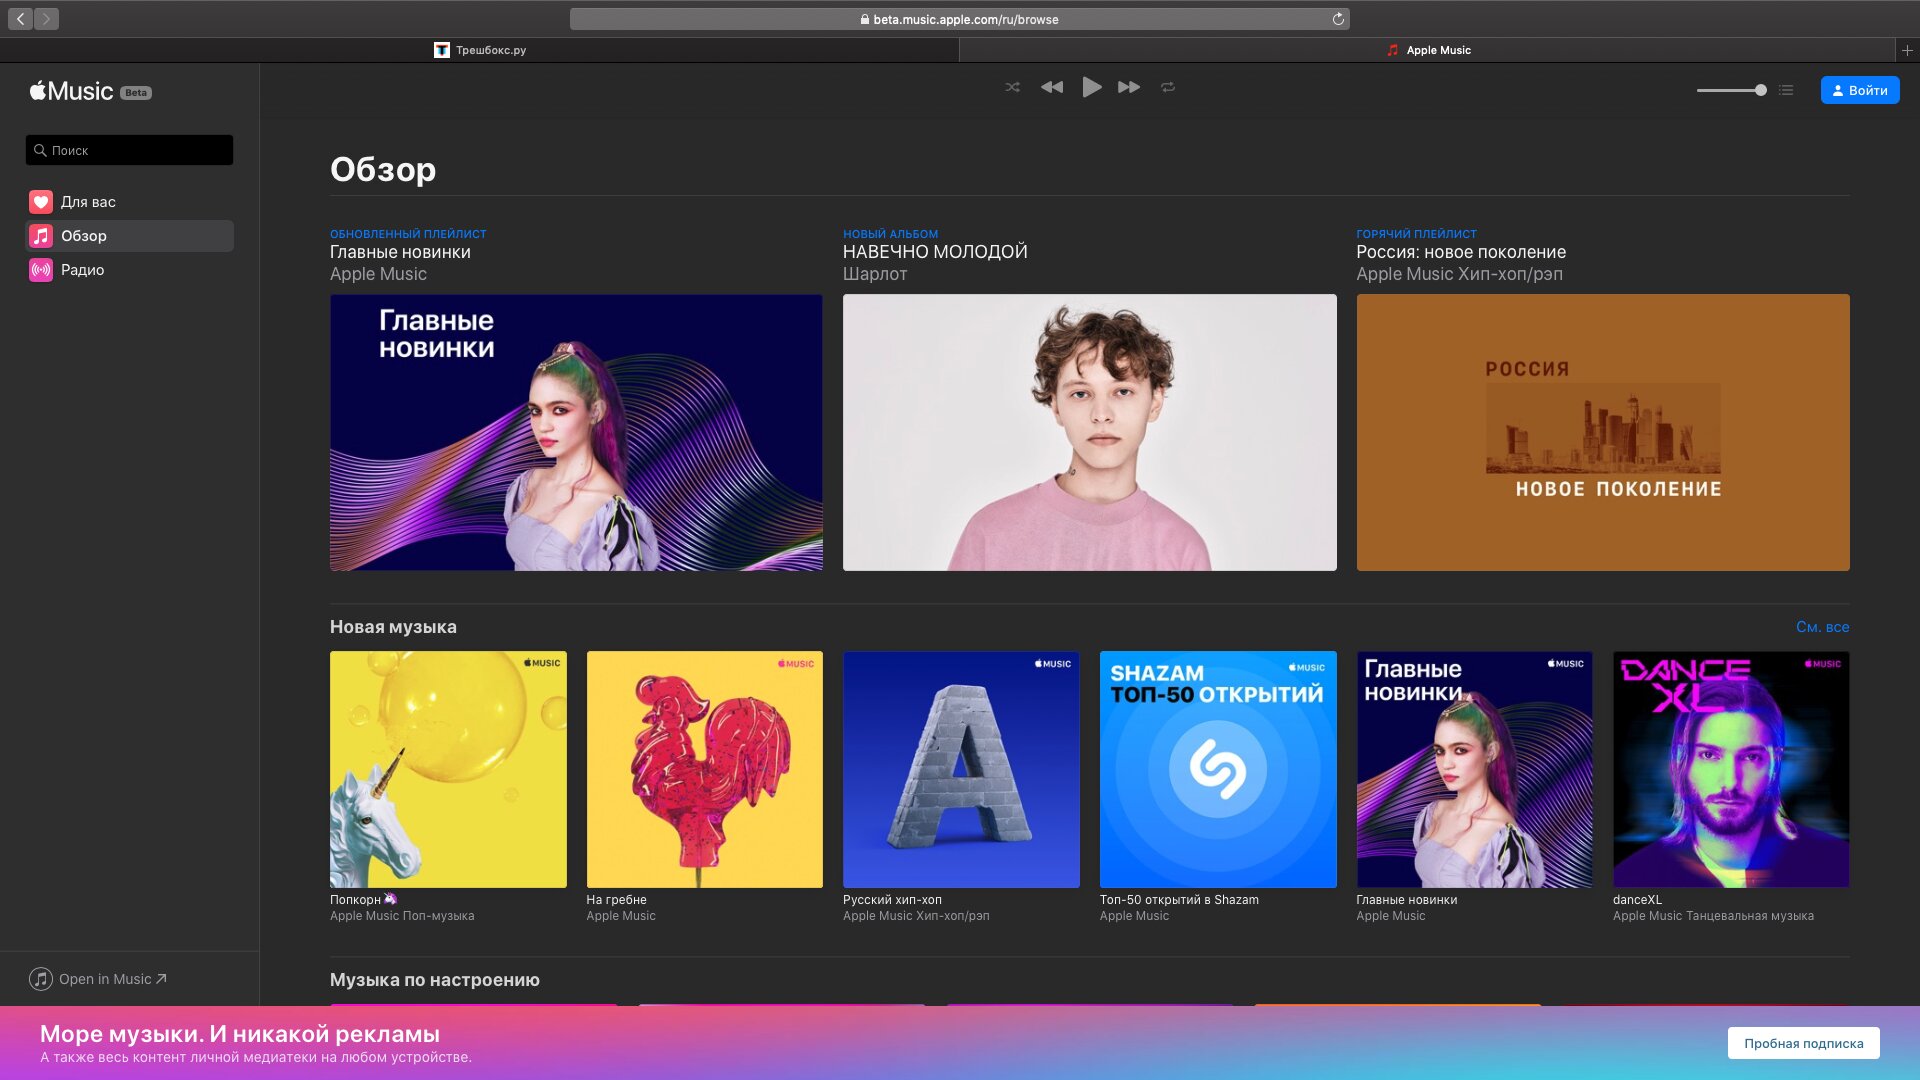Click the Попкорн title text

click(x=355, y=900)
